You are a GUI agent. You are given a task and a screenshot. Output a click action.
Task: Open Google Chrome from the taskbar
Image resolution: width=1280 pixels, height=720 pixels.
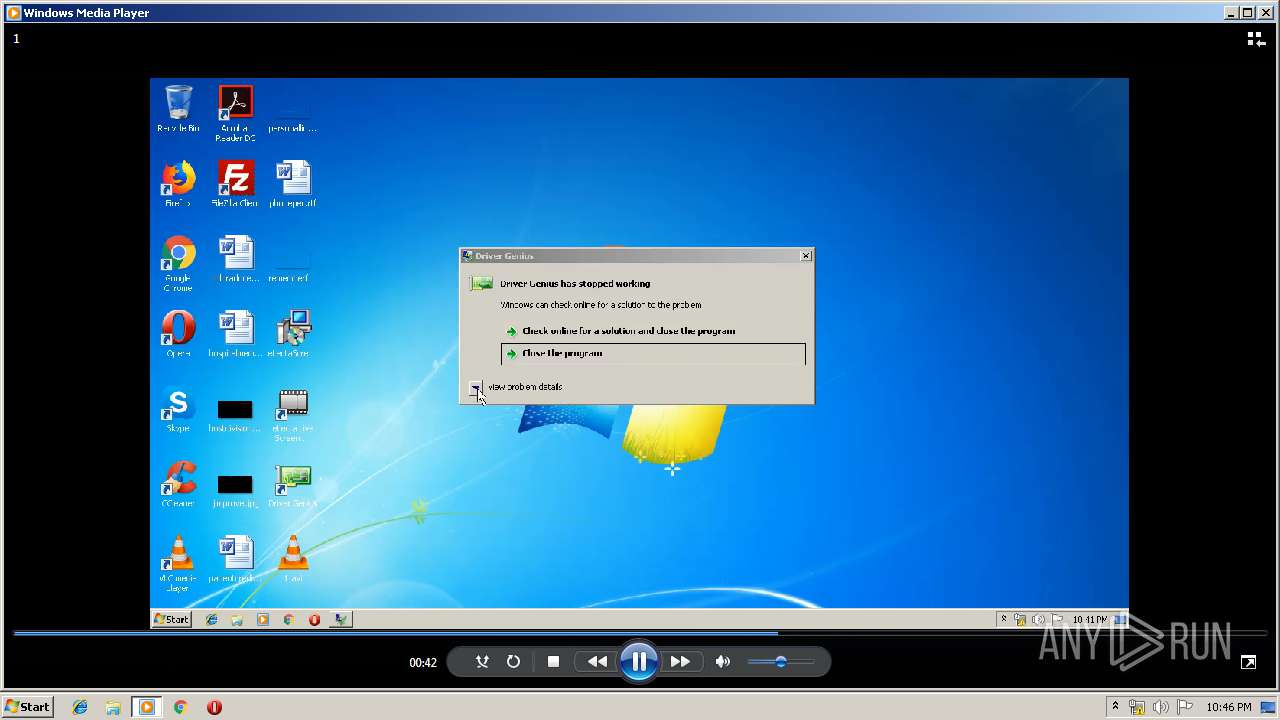[180, 707]
